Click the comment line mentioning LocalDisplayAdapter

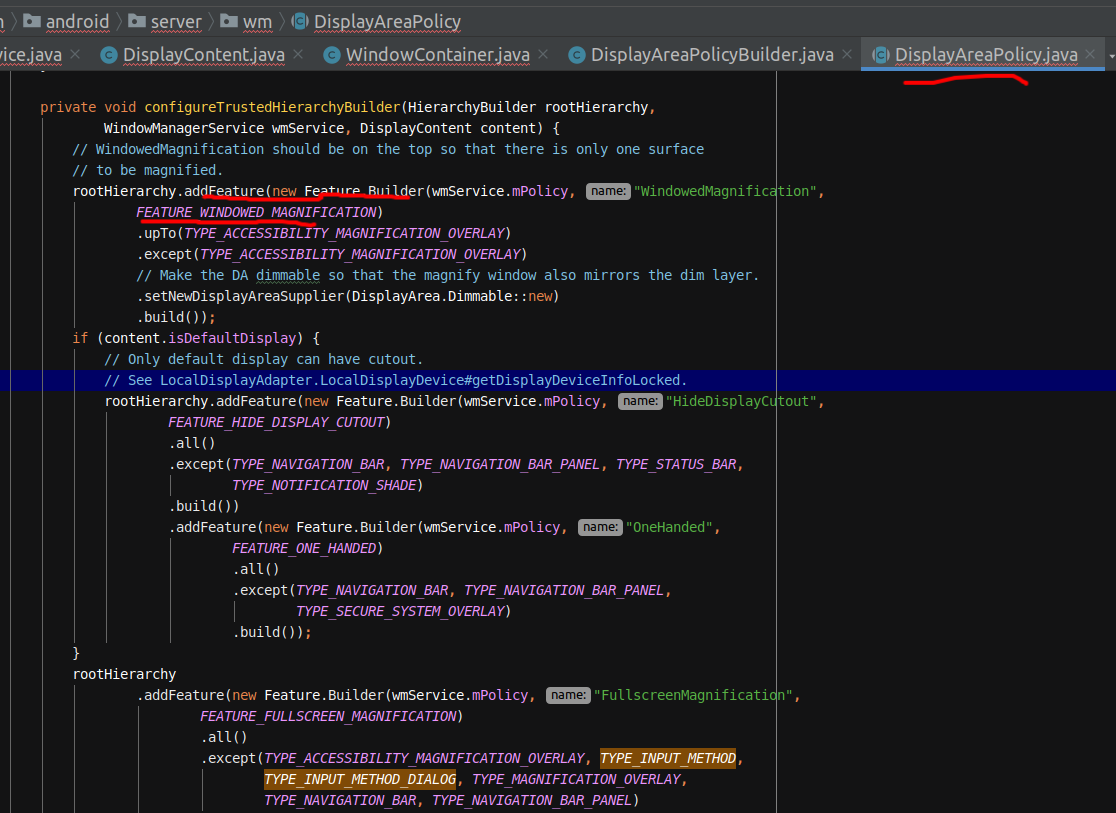[395, 380]
